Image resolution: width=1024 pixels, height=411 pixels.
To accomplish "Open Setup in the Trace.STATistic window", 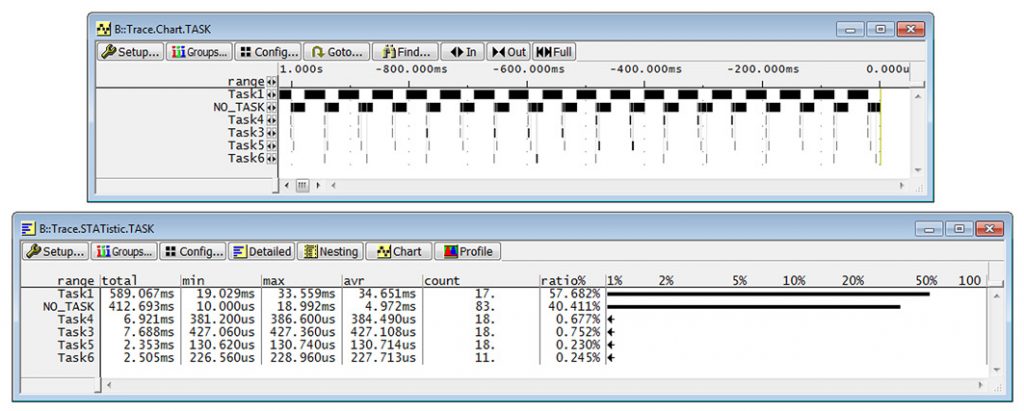I will coord(55,251).
